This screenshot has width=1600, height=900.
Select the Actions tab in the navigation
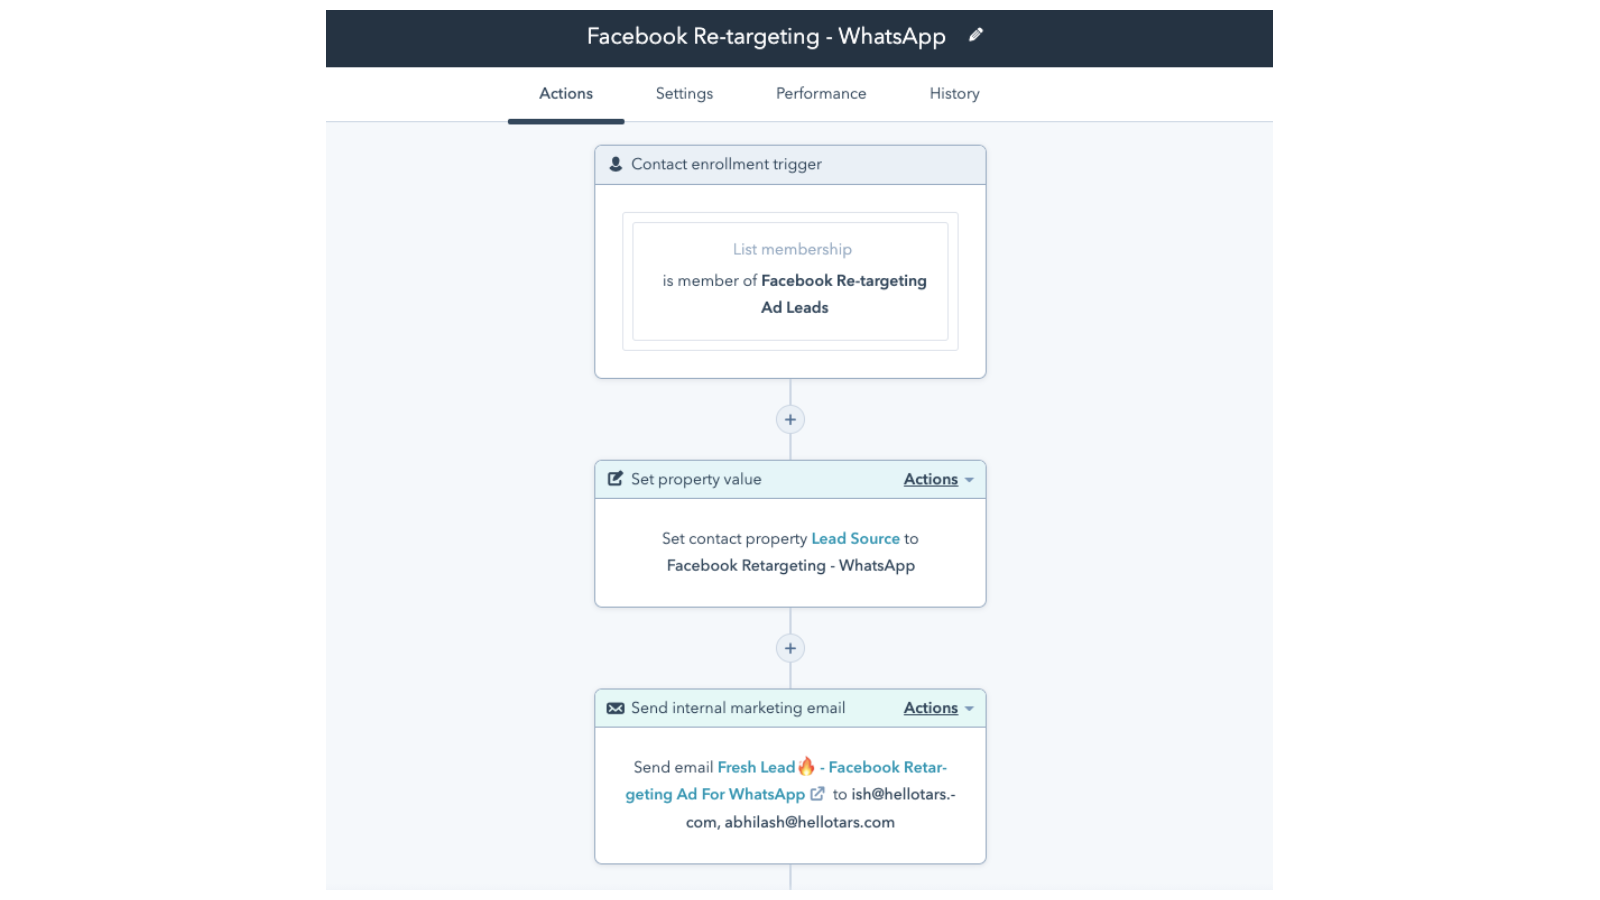pyautogui.click(x=566, y=93)
